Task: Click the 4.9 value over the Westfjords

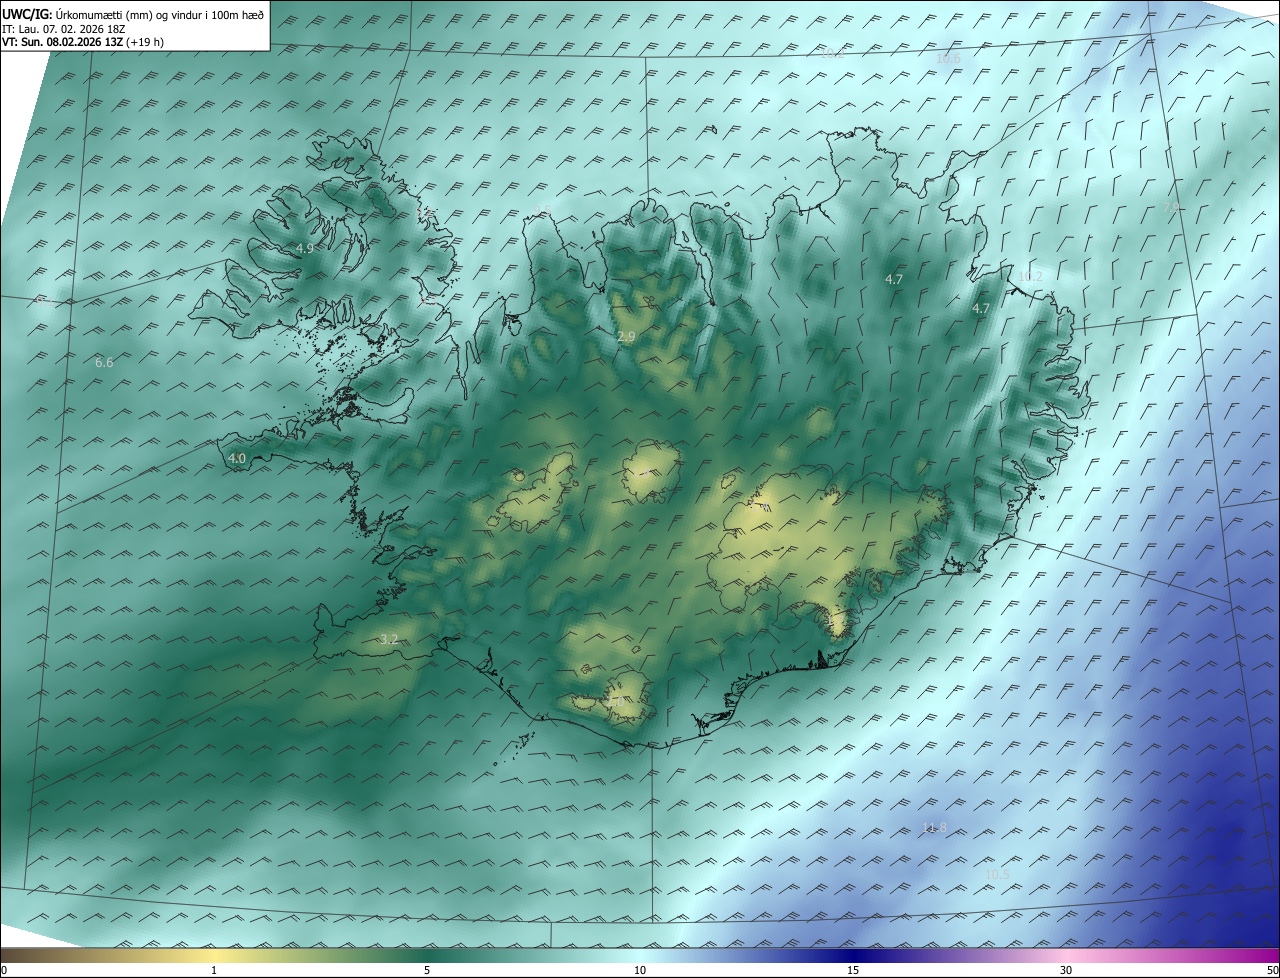Action: [x=305, y=248]
